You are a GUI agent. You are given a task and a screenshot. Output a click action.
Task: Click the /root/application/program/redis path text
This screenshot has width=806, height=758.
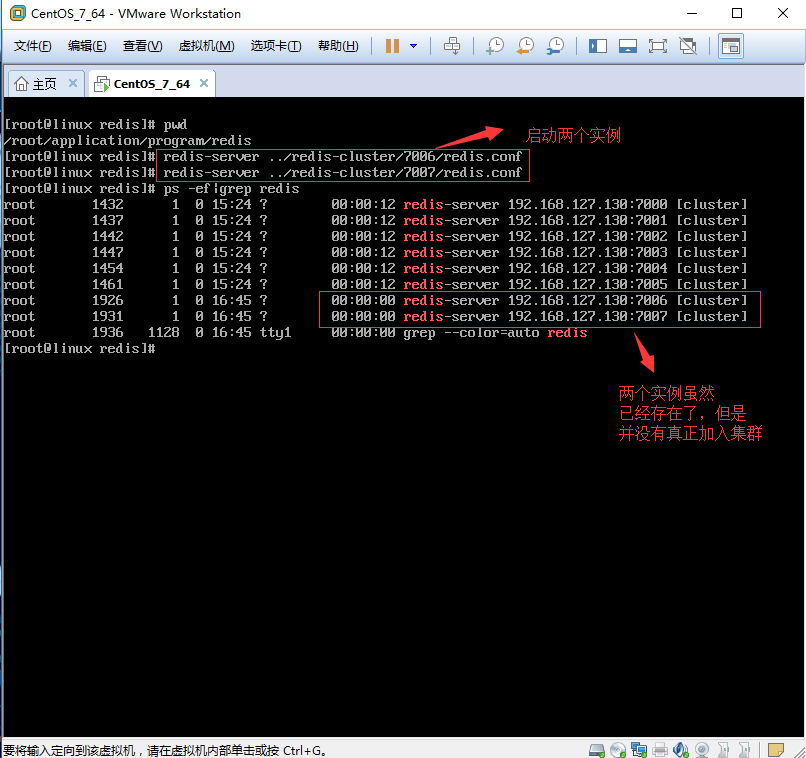pos(127,140)
